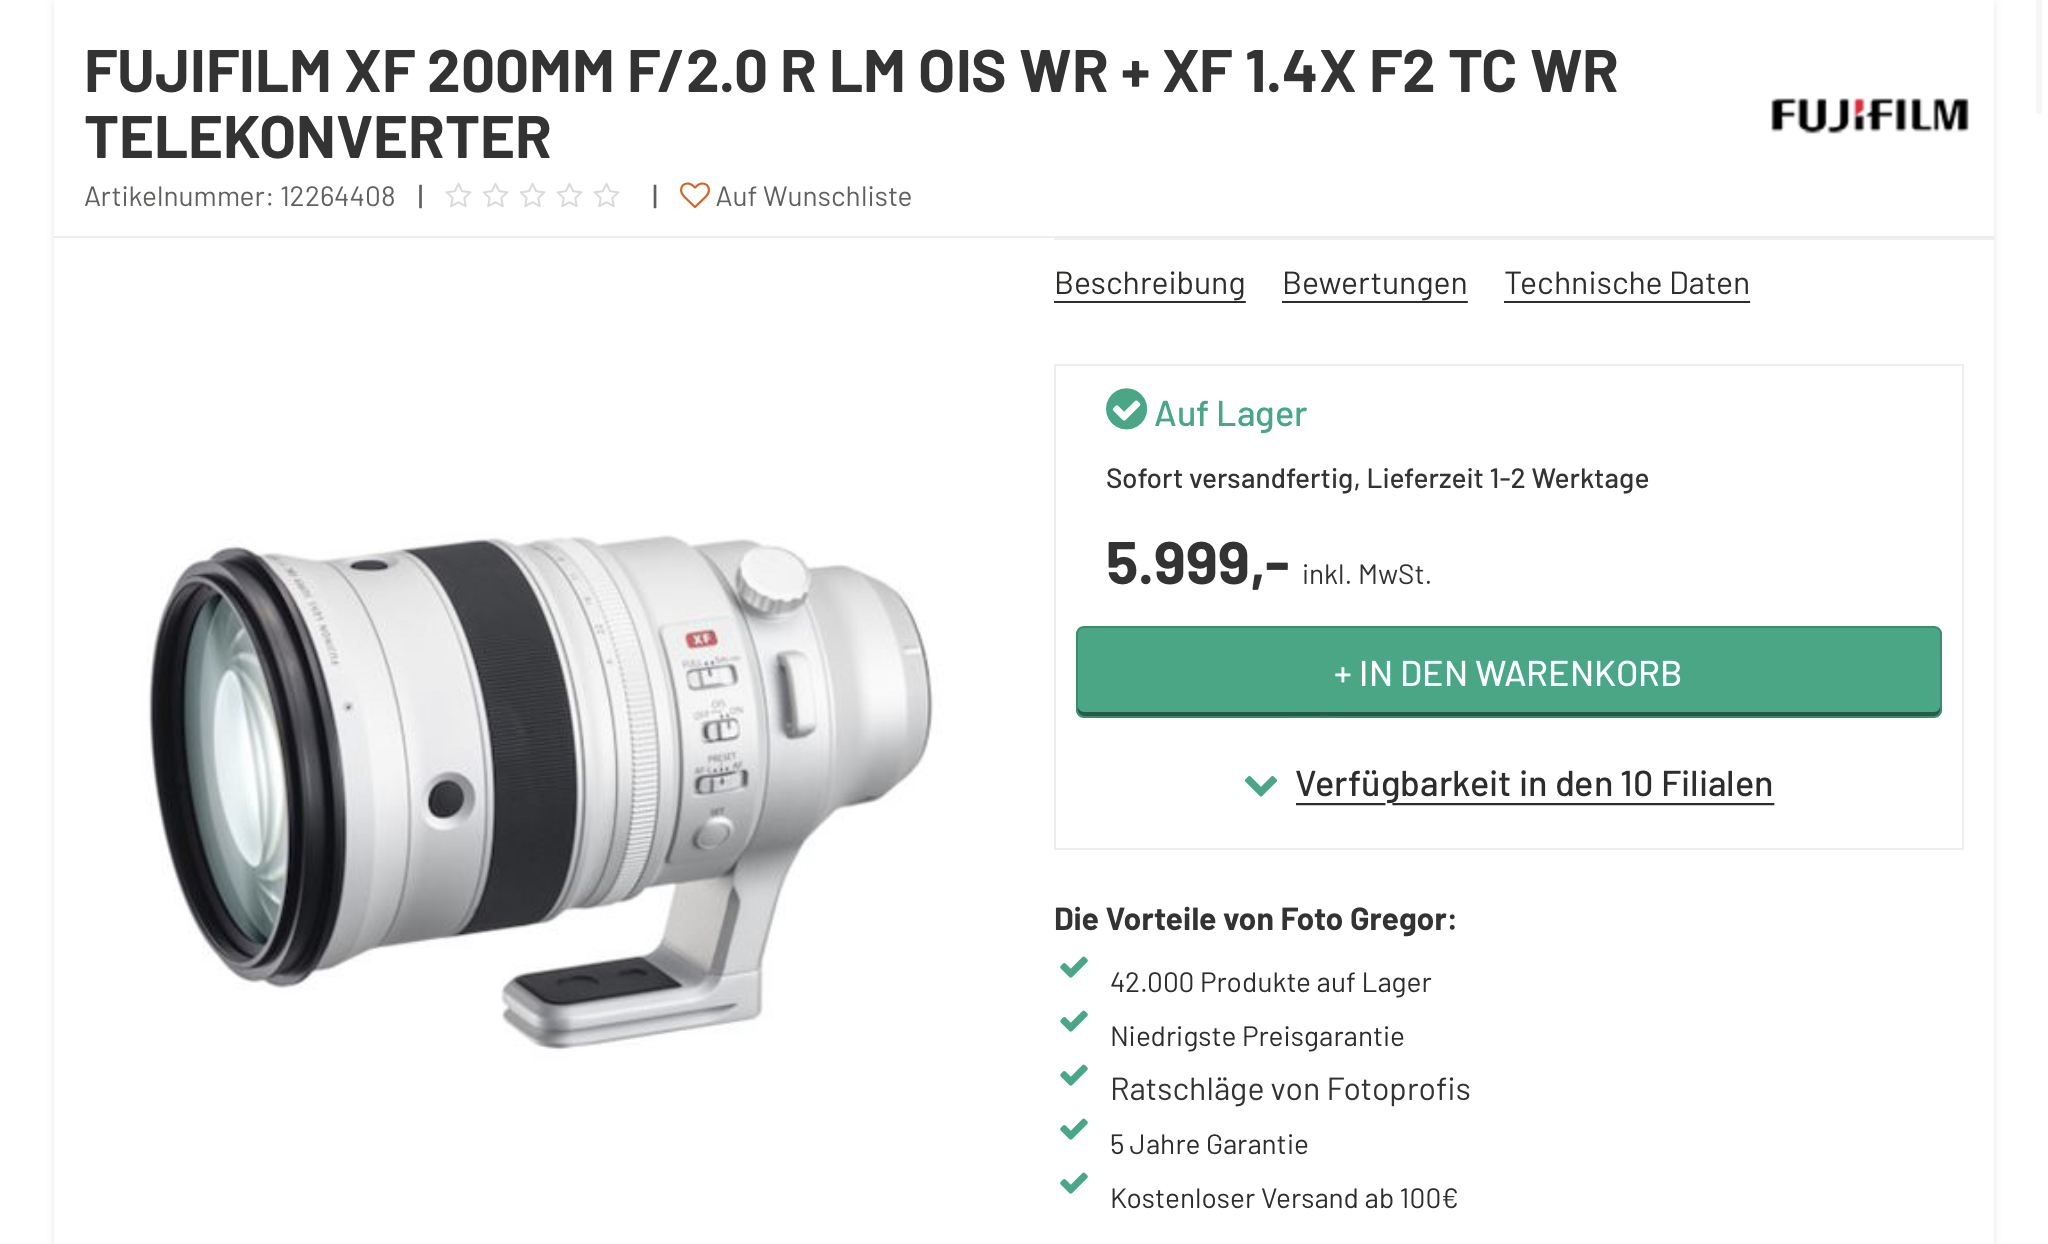This screenshot has height=1244, width=2048.
Task: Select the third rating star
Action: click(532, 196)
